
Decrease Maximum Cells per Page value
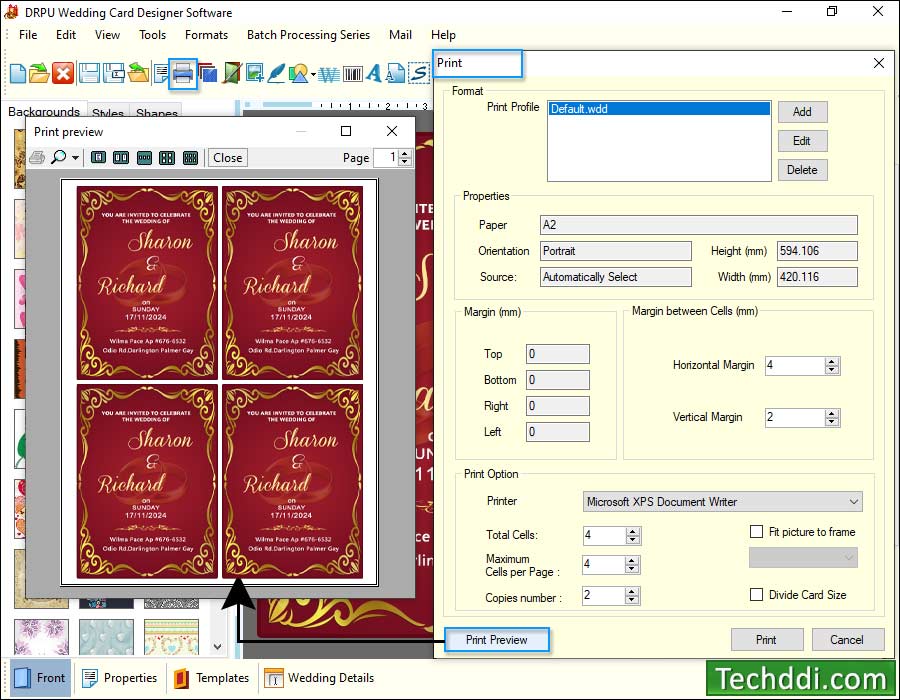point(632,569)
